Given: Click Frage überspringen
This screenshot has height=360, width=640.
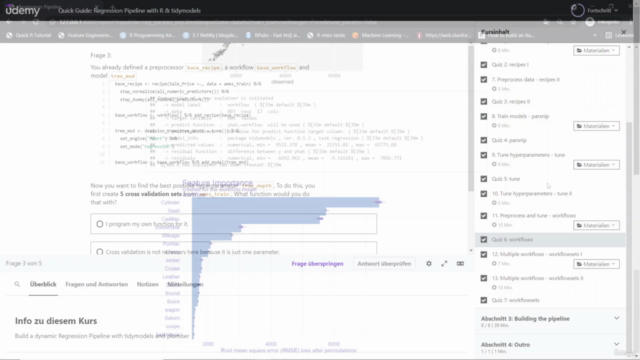Looking at the screenshot, I should 317,264.
